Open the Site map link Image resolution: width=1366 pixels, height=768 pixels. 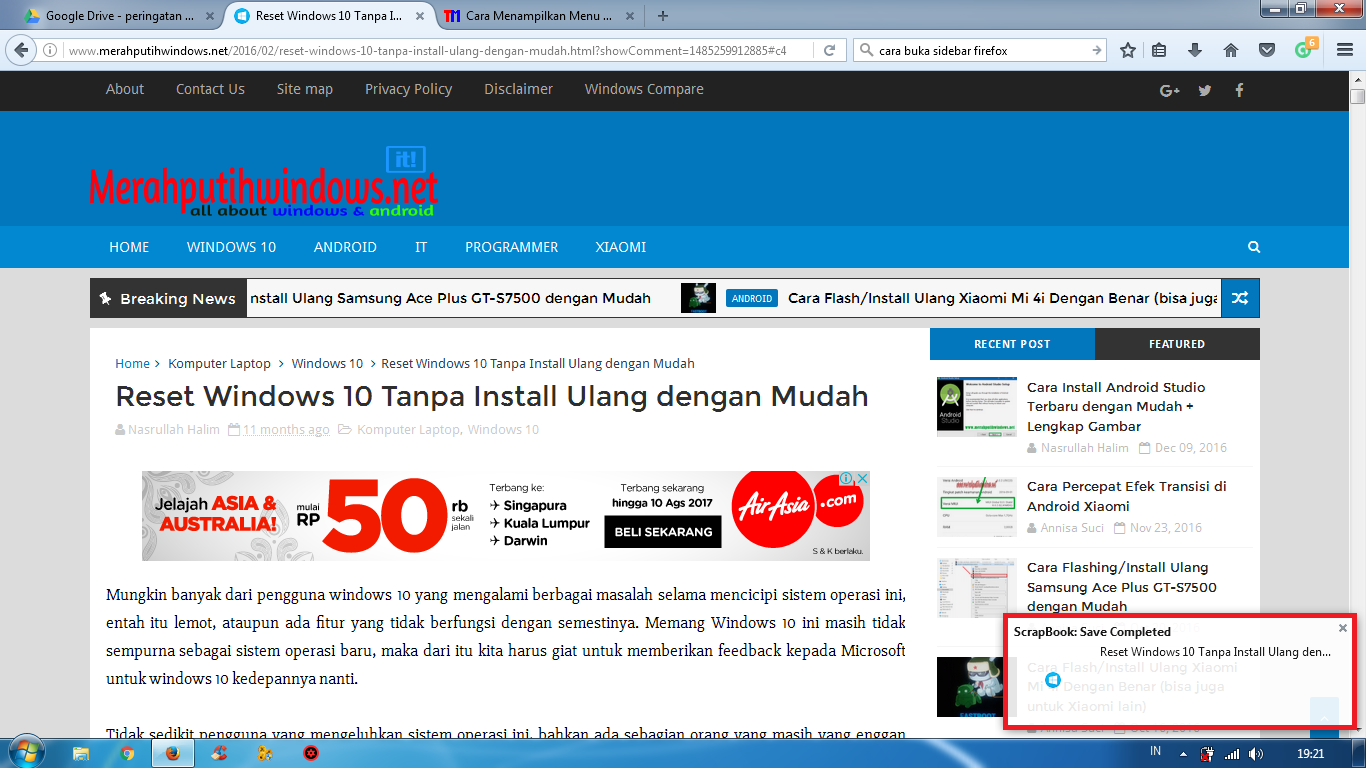click(305, 89)
